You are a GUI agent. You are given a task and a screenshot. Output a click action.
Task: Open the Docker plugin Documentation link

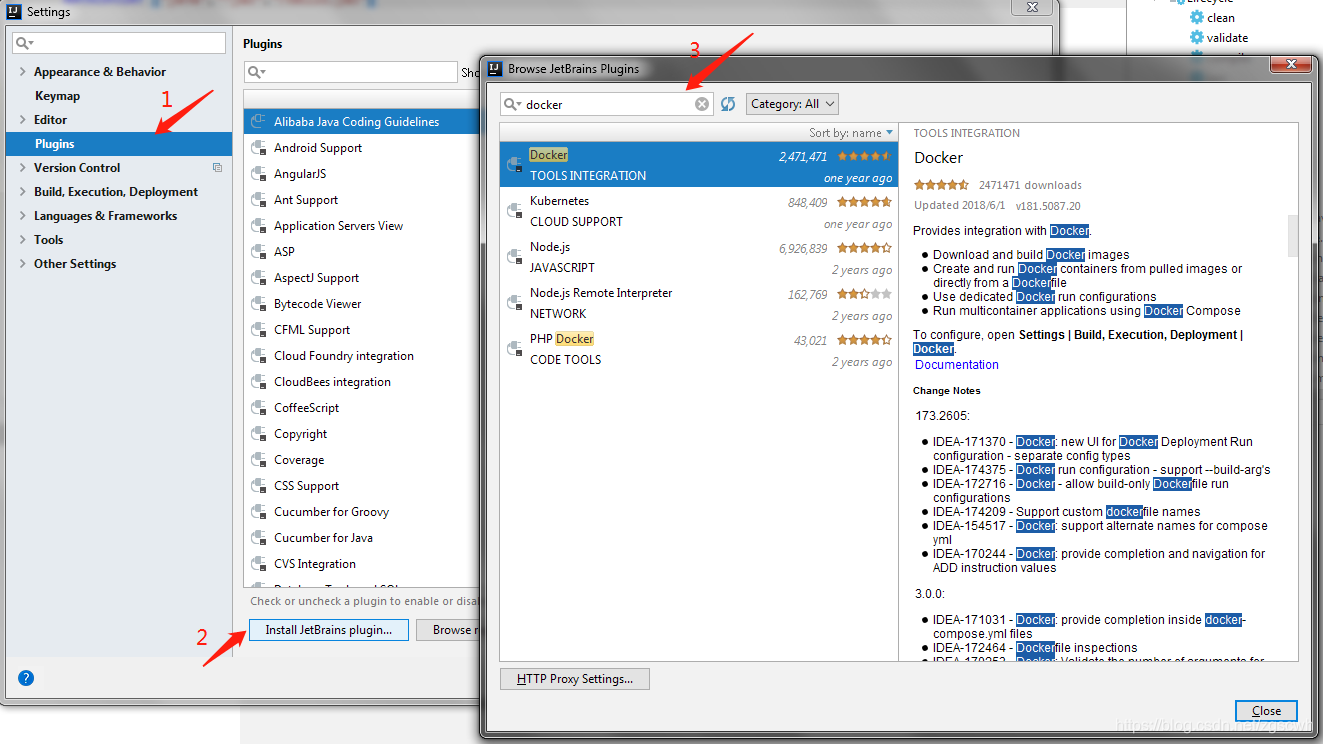pos(957,365)
